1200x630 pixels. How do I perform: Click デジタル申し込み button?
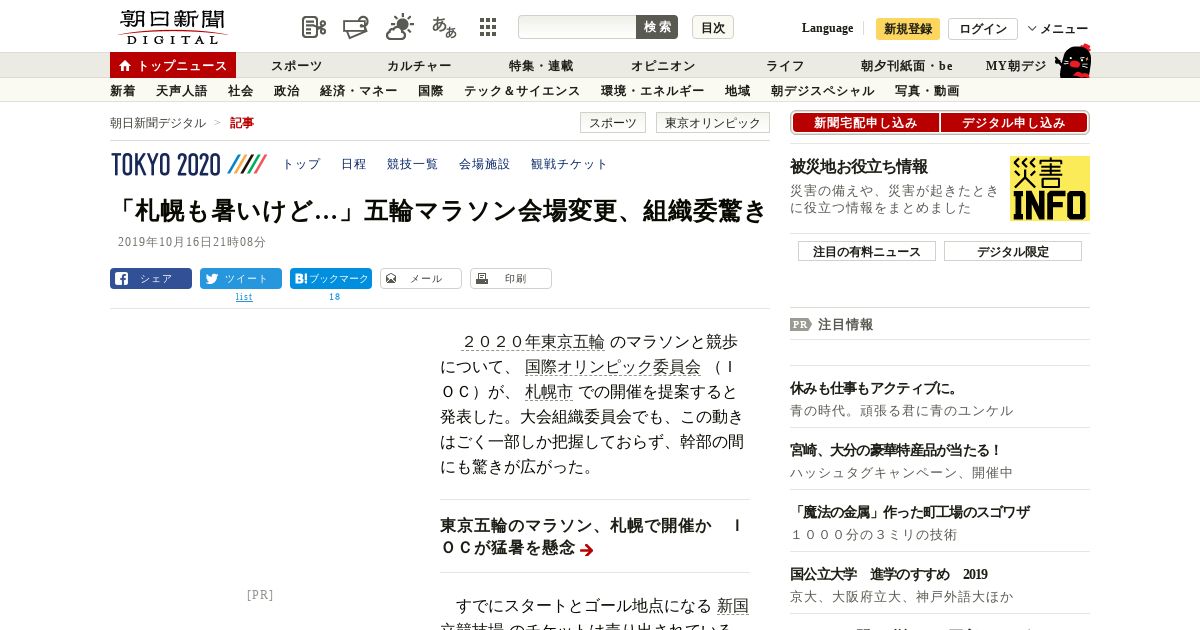pyautogui.click(x=1014, y=123)
